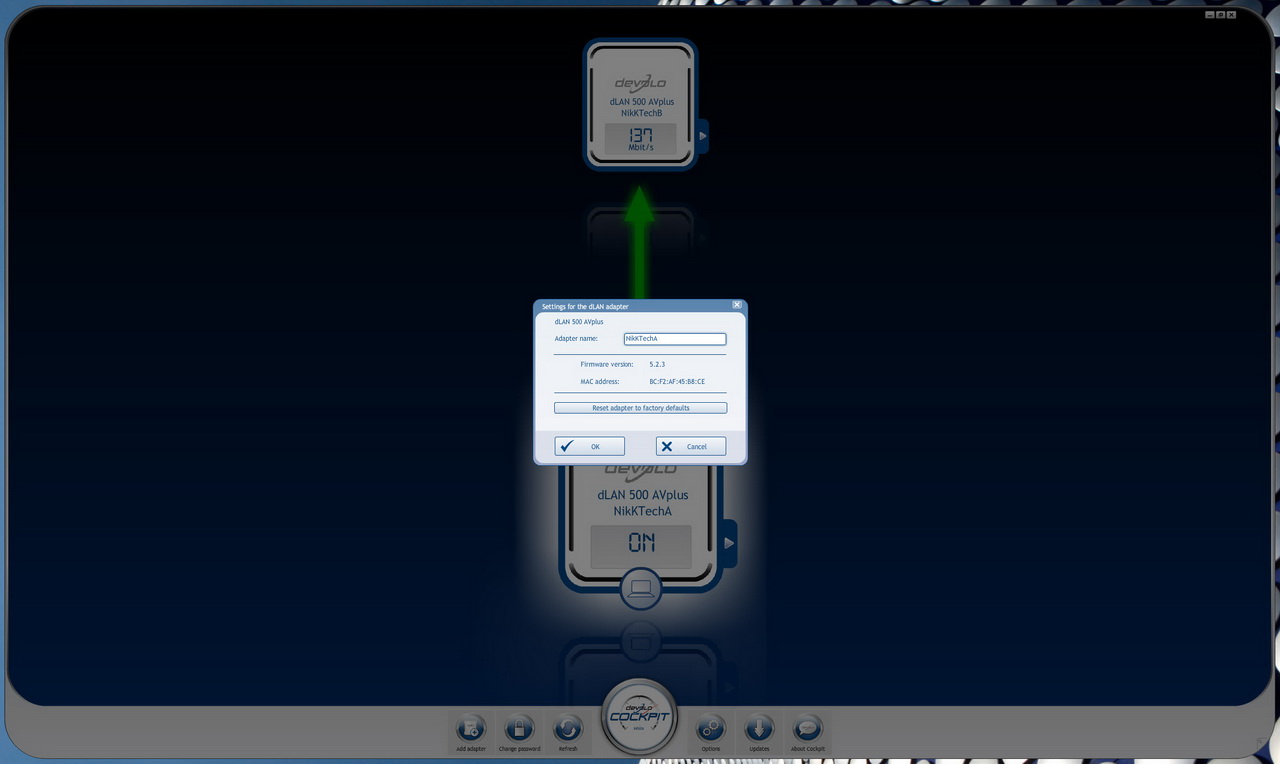Click the devolo Cockpit center logo
The height and width of the screenshot is (764, 1280).
pos(640,716)
